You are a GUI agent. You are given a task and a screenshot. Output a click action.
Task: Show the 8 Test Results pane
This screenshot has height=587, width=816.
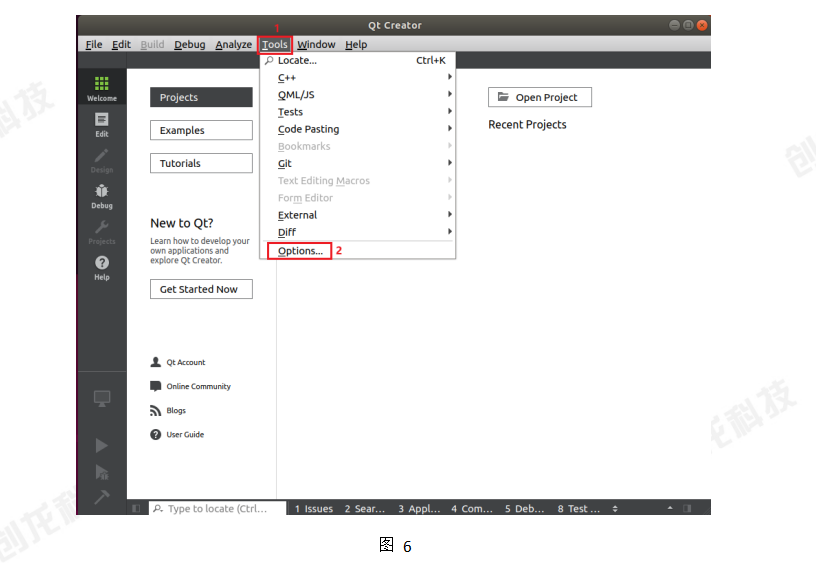click(579, 508)
